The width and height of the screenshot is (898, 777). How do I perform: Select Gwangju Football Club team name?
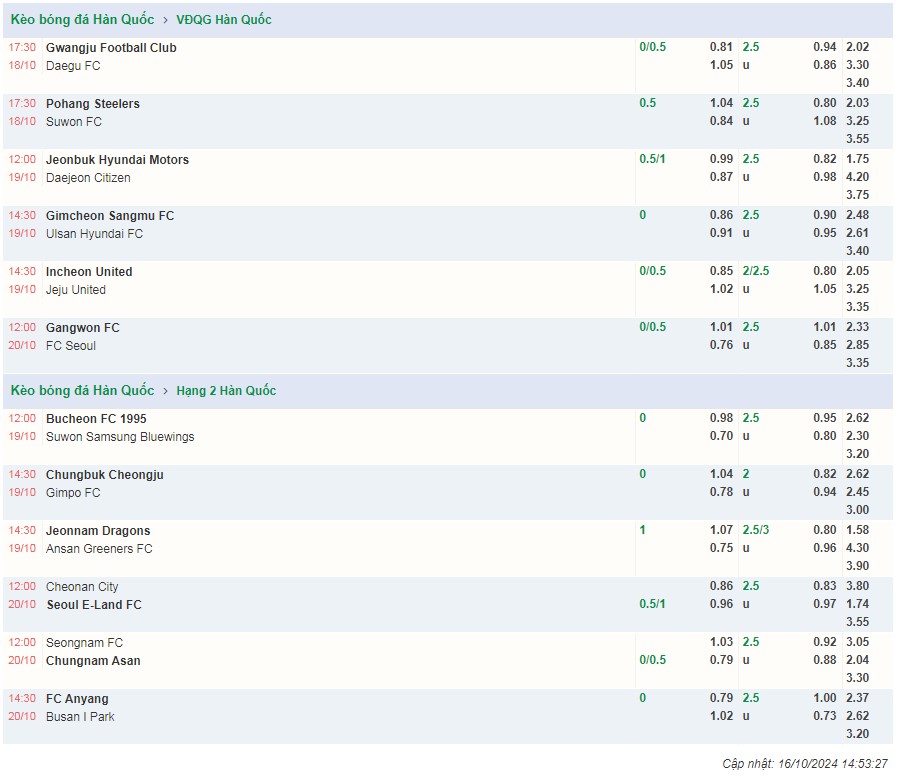point(111,48)
